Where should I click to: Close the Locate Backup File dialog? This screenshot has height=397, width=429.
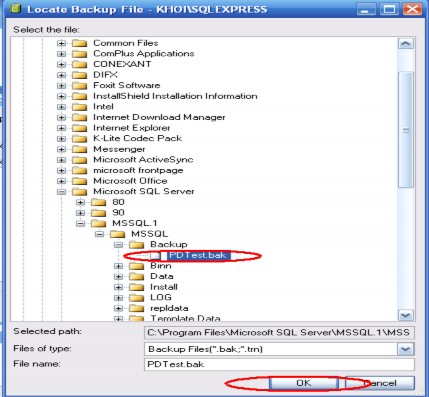point(412,9)
